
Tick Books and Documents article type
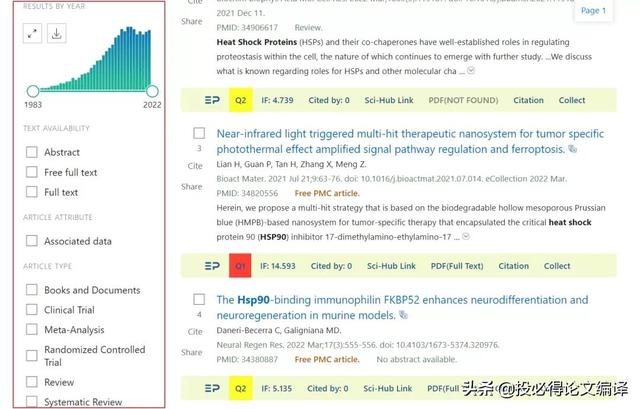coord(31,290)
